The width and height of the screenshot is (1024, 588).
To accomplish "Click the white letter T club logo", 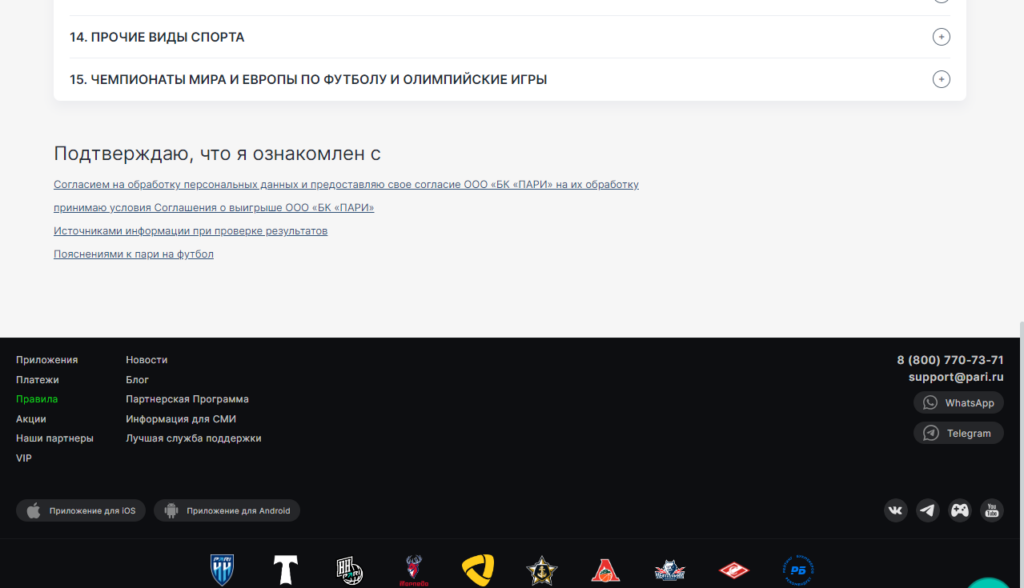I will click(x=285, y=570).
